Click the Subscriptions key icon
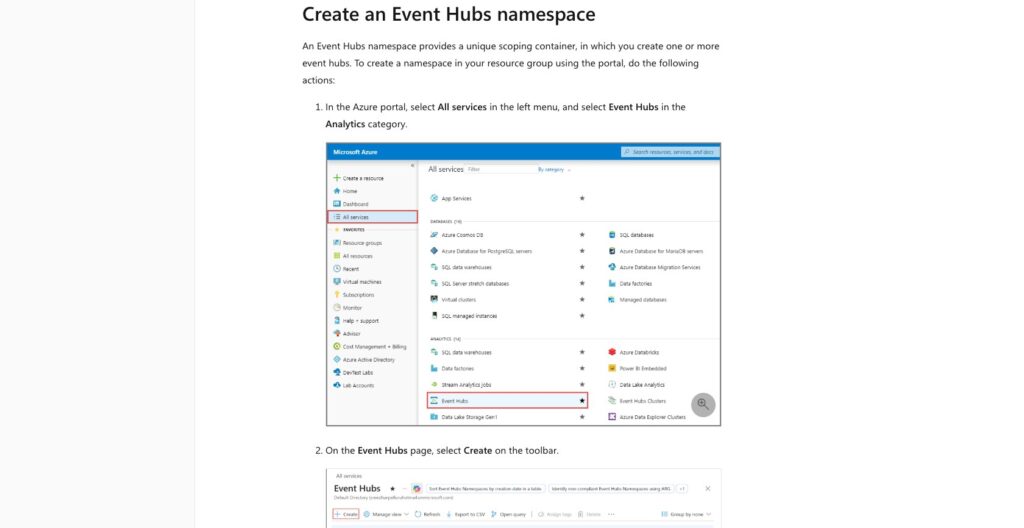Viewport: 1024px width, 528px height. [337, 295]
